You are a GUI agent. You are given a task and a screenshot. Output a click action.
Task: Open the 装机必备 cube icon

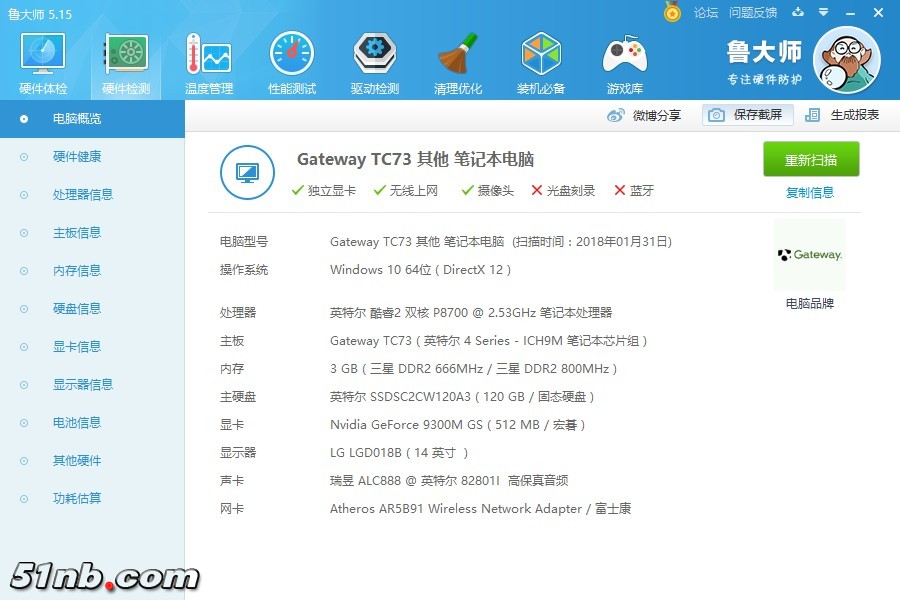[x=541, y=62]
